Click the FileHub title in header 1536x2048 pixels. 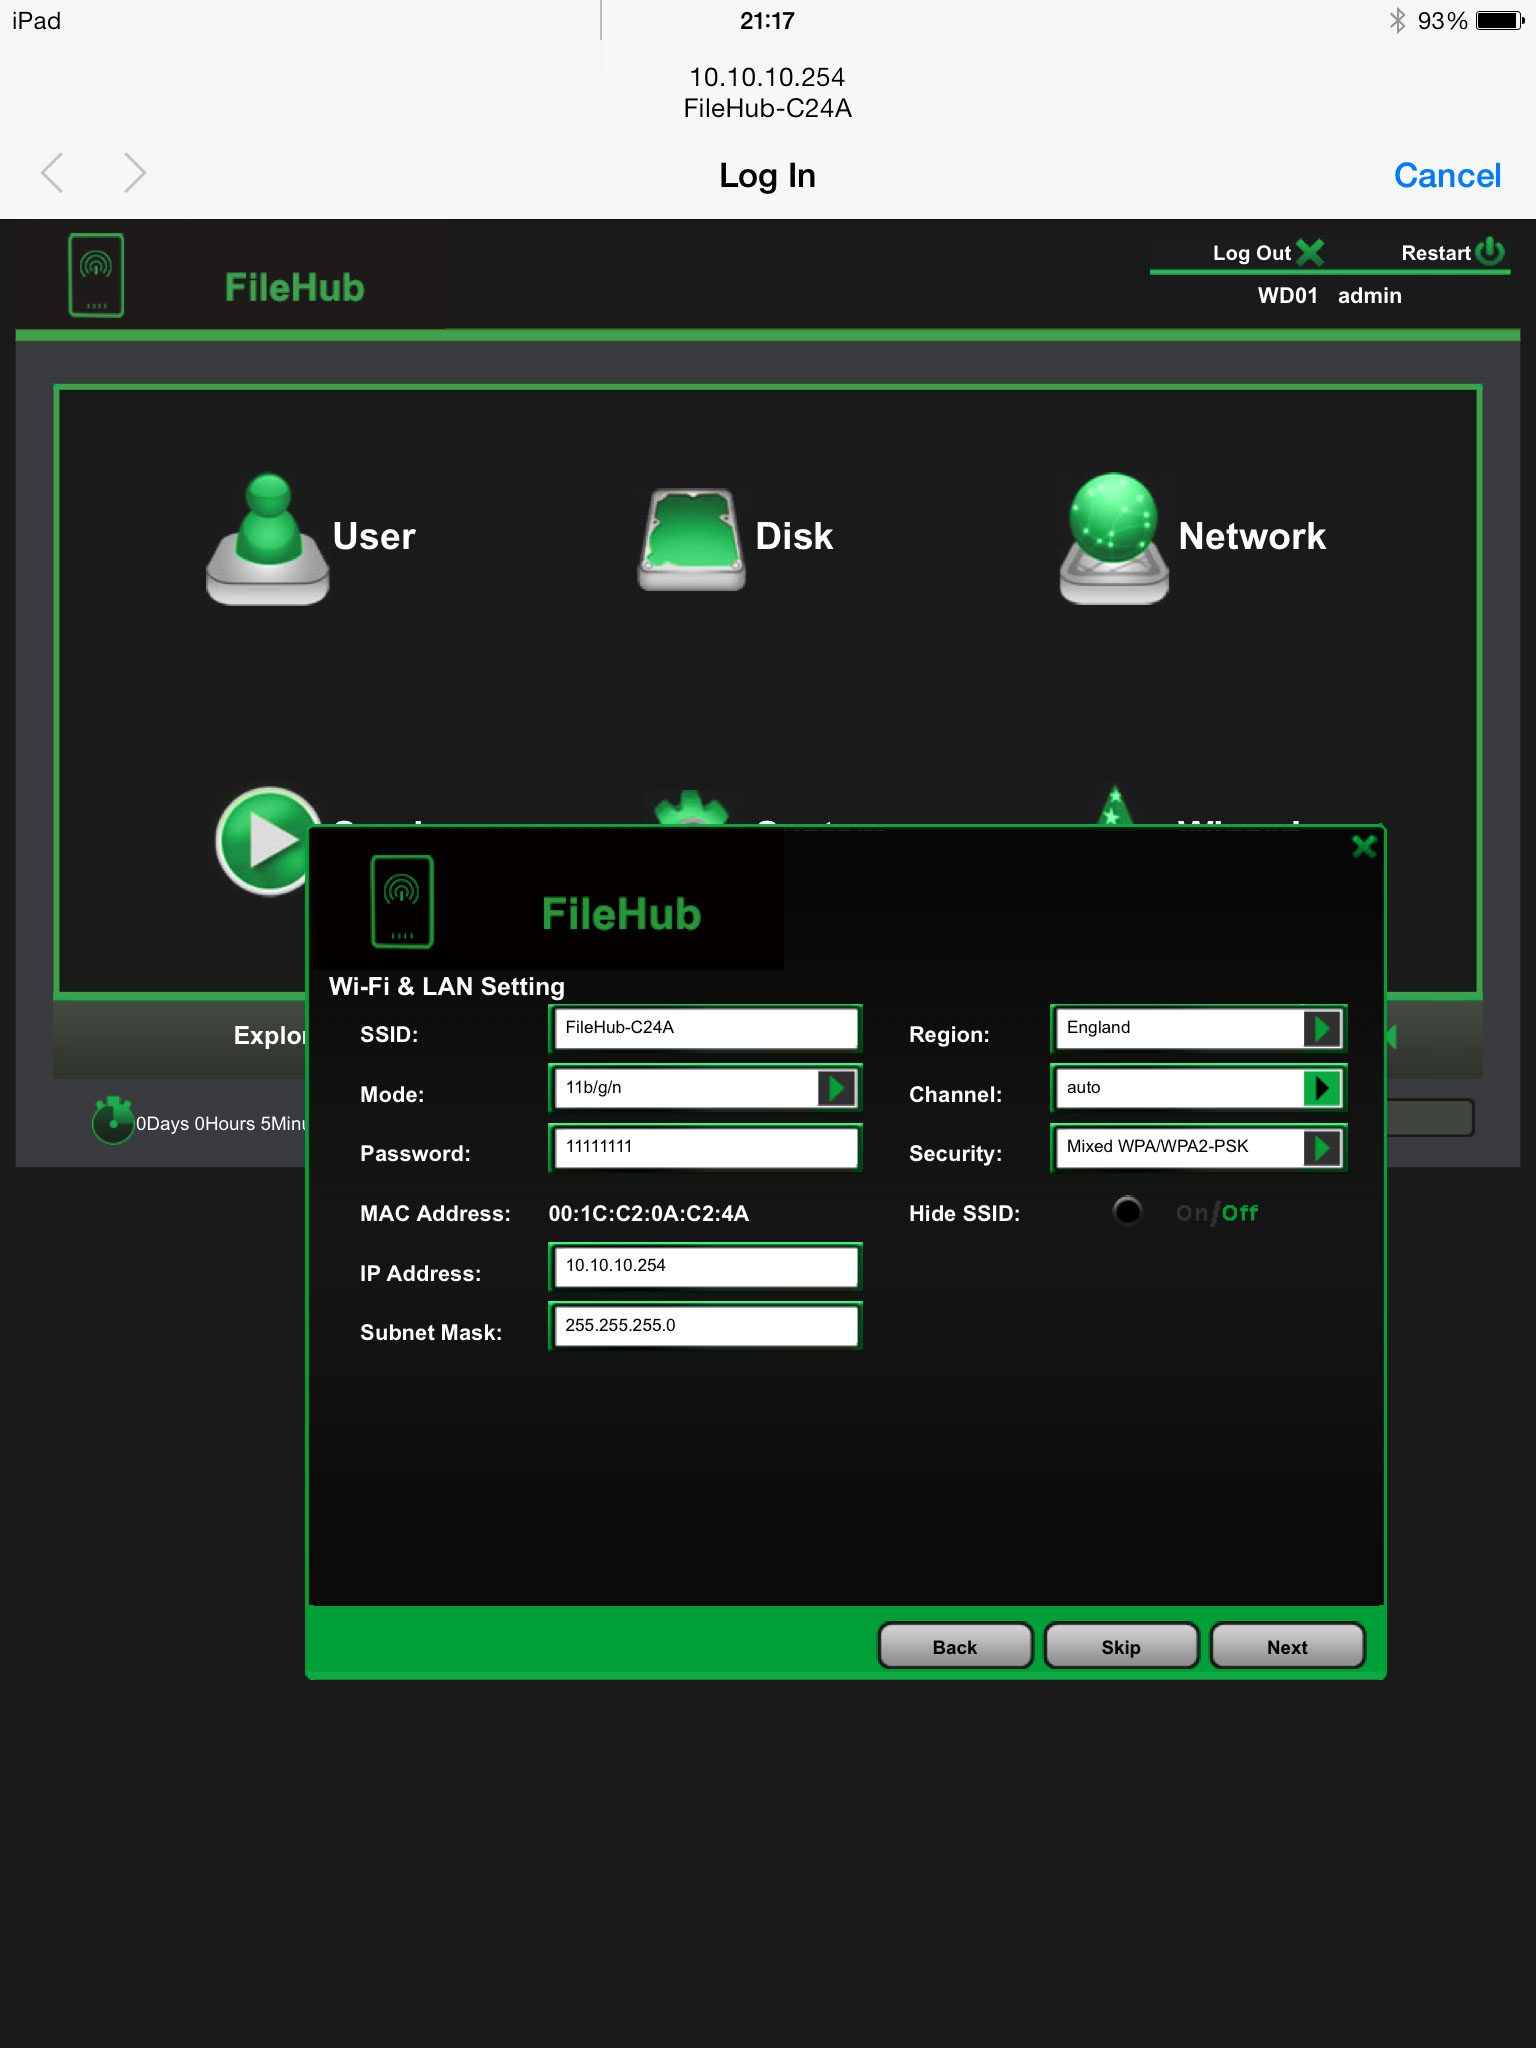pyautogui.click(x=294, y=288)
